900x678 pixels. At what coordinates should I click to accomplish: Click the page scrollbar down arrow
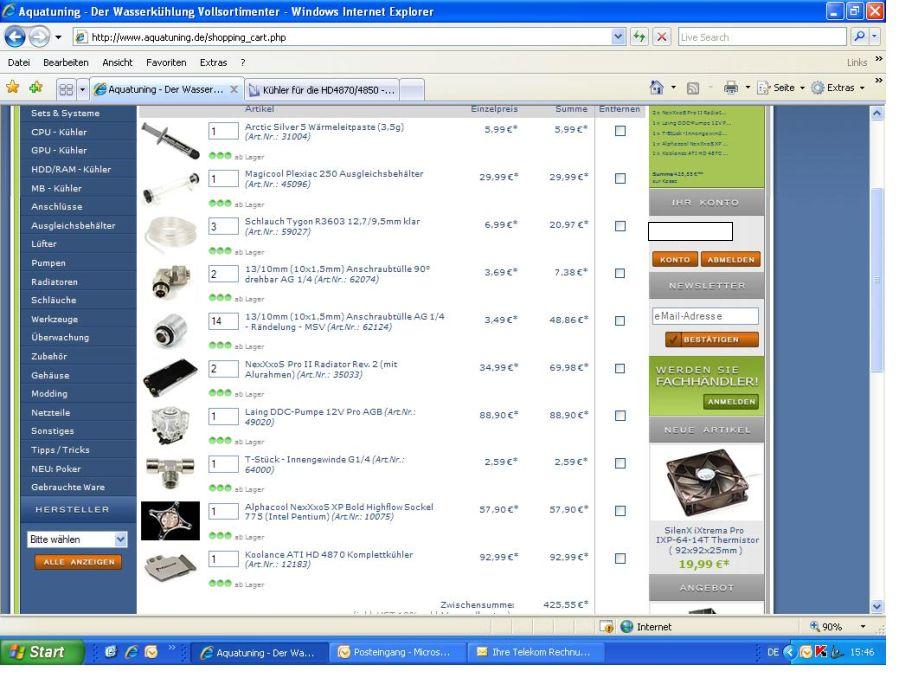pyautogui.click(x=877, y=606)
